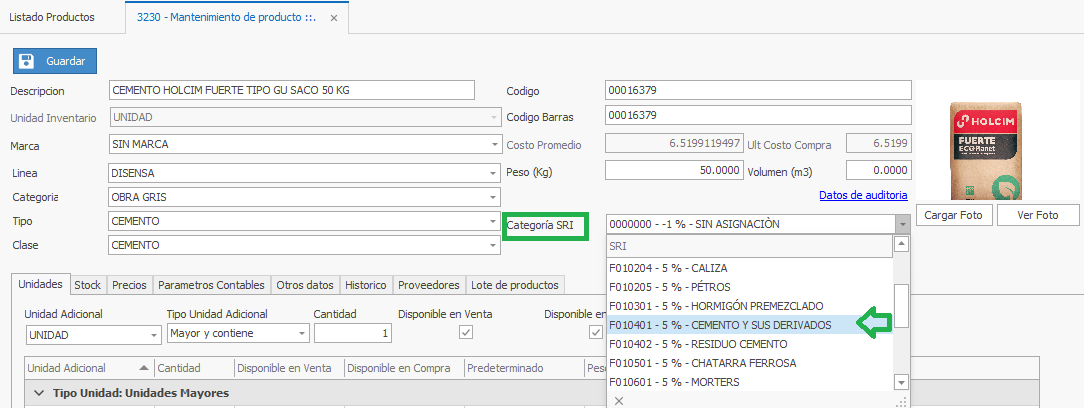Screen dimensions: 1084x408
Task: Open the Proveedores tab
Action: pos(429,285)
